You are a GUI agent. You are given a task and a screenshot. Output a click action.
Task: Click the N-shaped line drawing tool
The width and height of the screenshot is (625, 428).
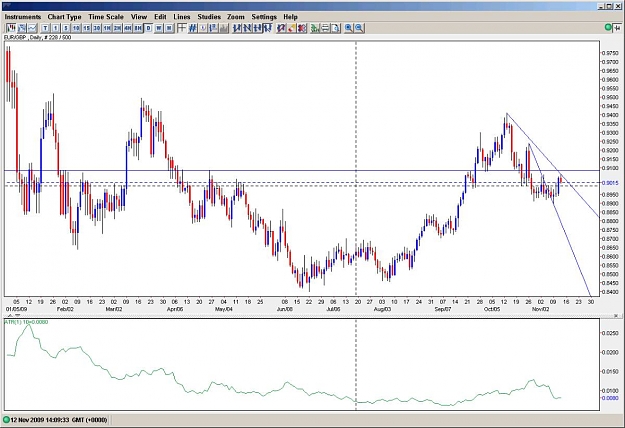pyautogui.click(x=248, y=28)
